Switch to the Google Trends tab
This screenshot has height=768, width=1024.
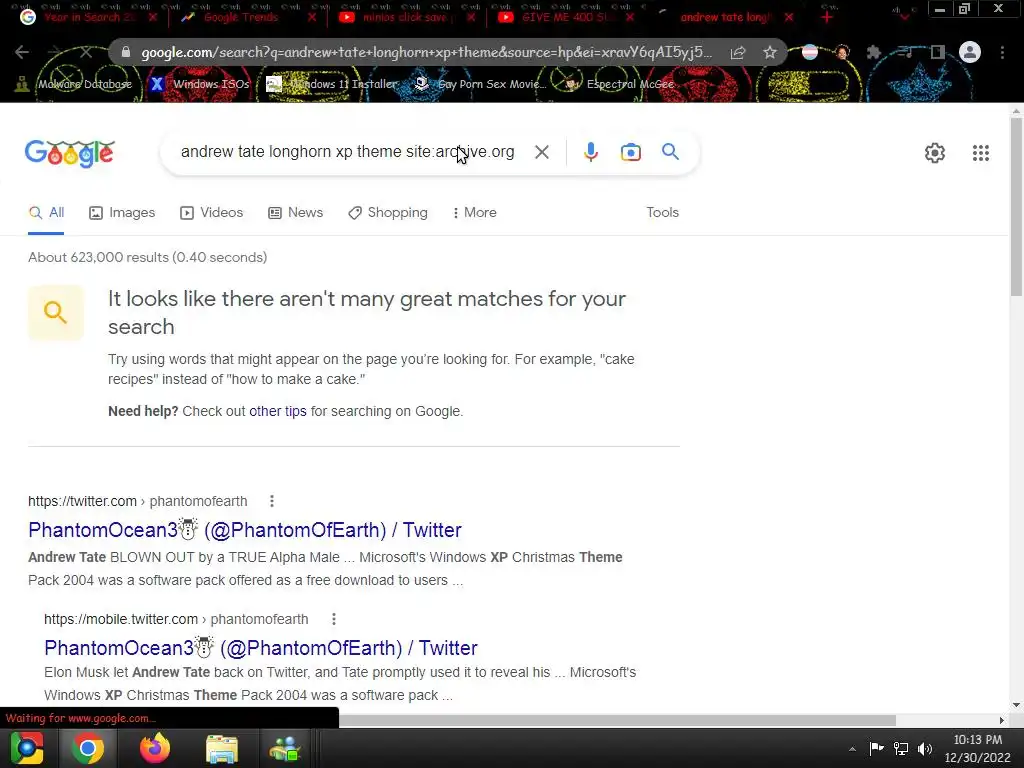click(240, 17)
